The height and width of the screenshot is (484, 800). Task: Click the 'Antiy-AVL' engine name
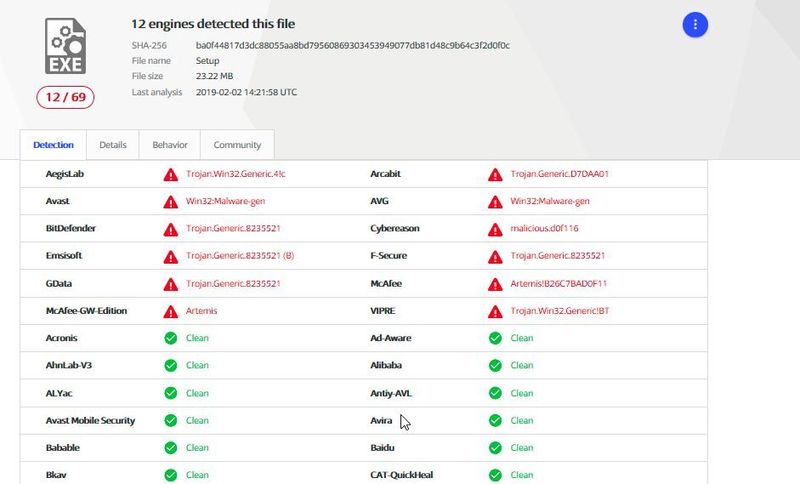coord(391,393)
